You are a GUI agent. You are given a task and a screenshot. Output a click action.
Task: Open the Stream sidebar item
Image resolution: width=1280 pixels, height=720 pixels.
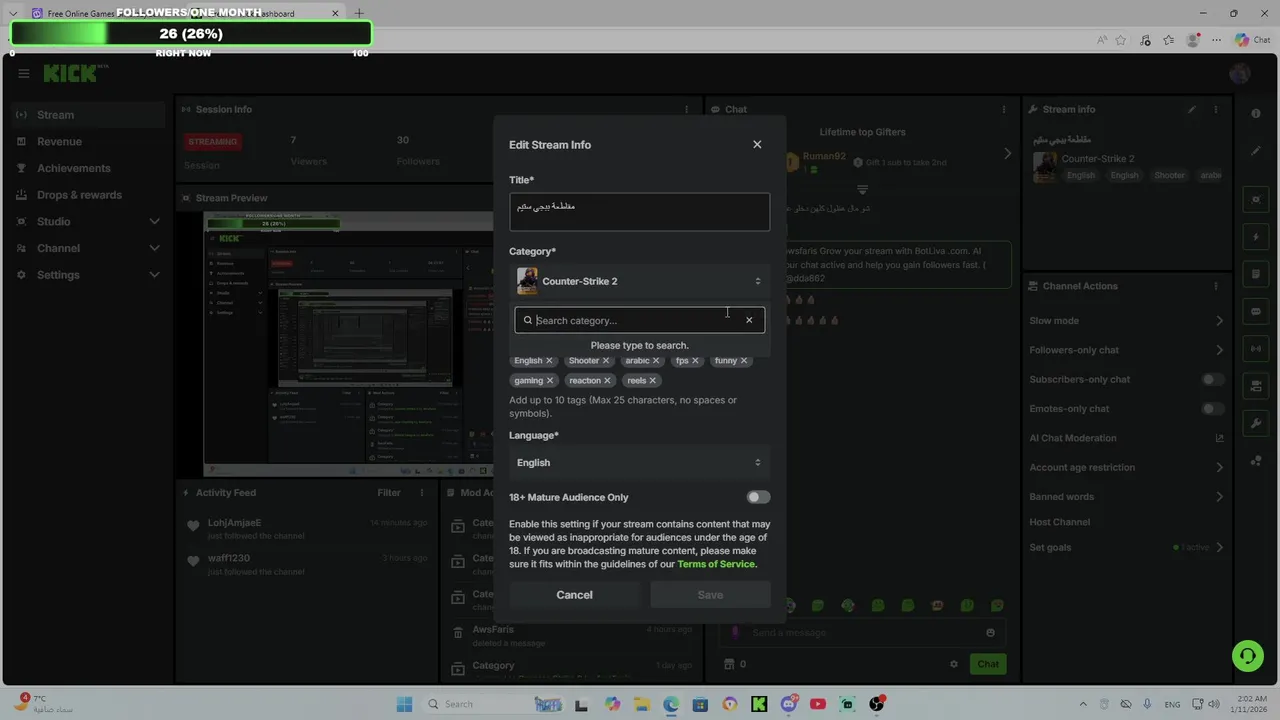click(88, 115)
